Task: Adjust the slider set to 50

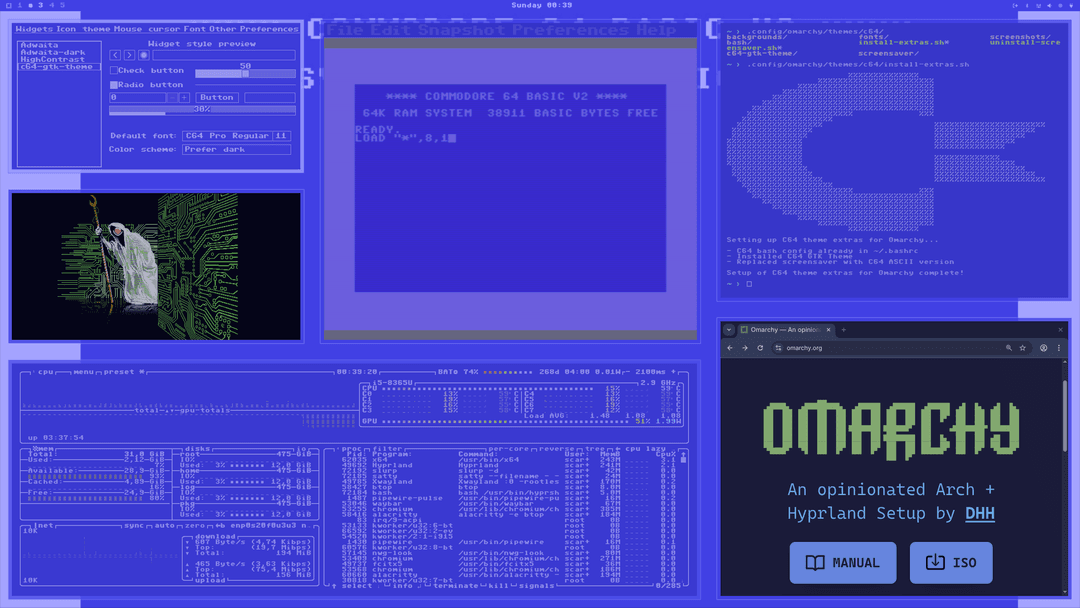Action: [x=245, y=74]
